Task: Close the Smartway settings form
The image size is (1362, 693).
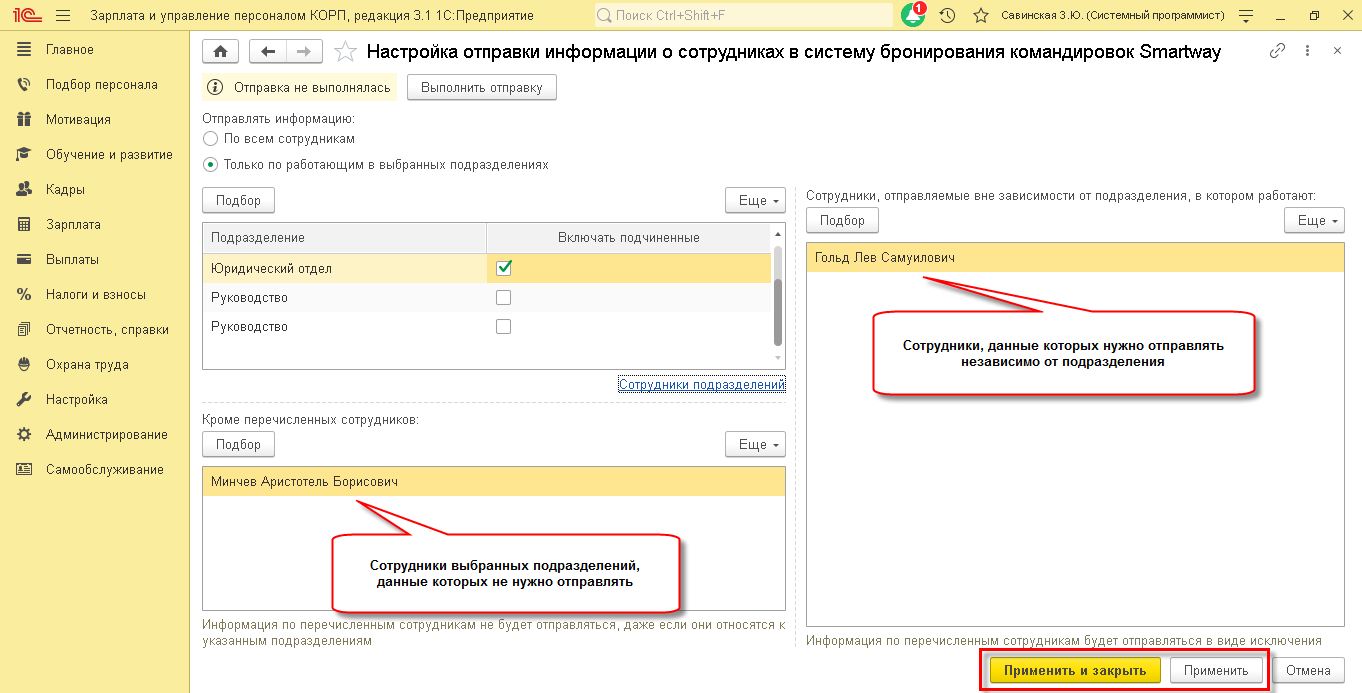Action: [1337, 51]
